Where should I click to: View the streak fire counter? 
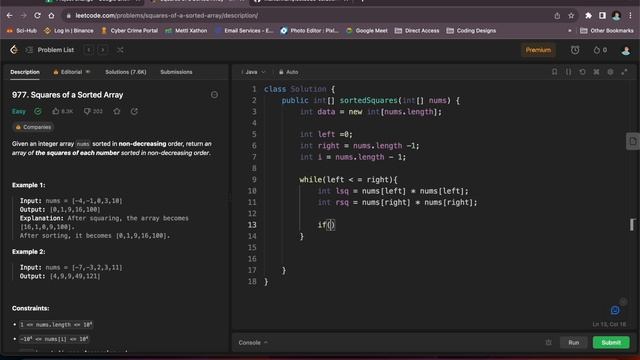click(x=600, y=50)
